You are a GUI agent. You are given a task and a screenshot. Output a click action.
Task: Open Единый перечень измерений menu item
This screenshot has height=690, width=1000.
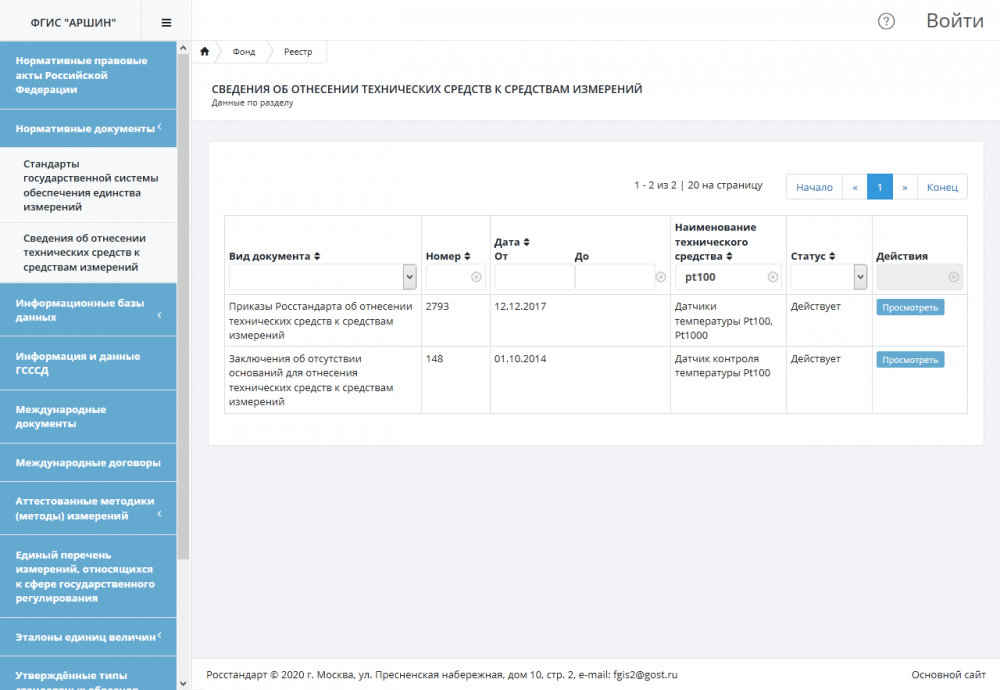pos(88,576)
